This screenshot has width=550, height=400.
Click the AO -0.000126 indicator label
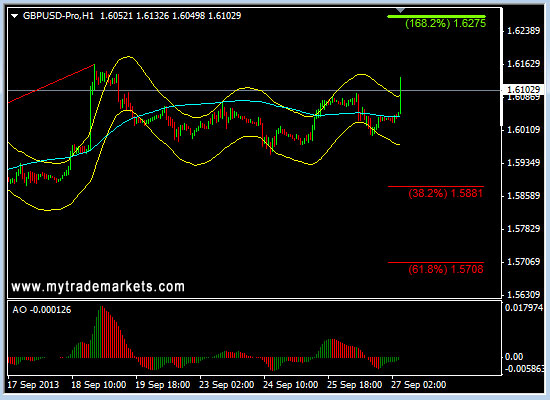point(42,310)
